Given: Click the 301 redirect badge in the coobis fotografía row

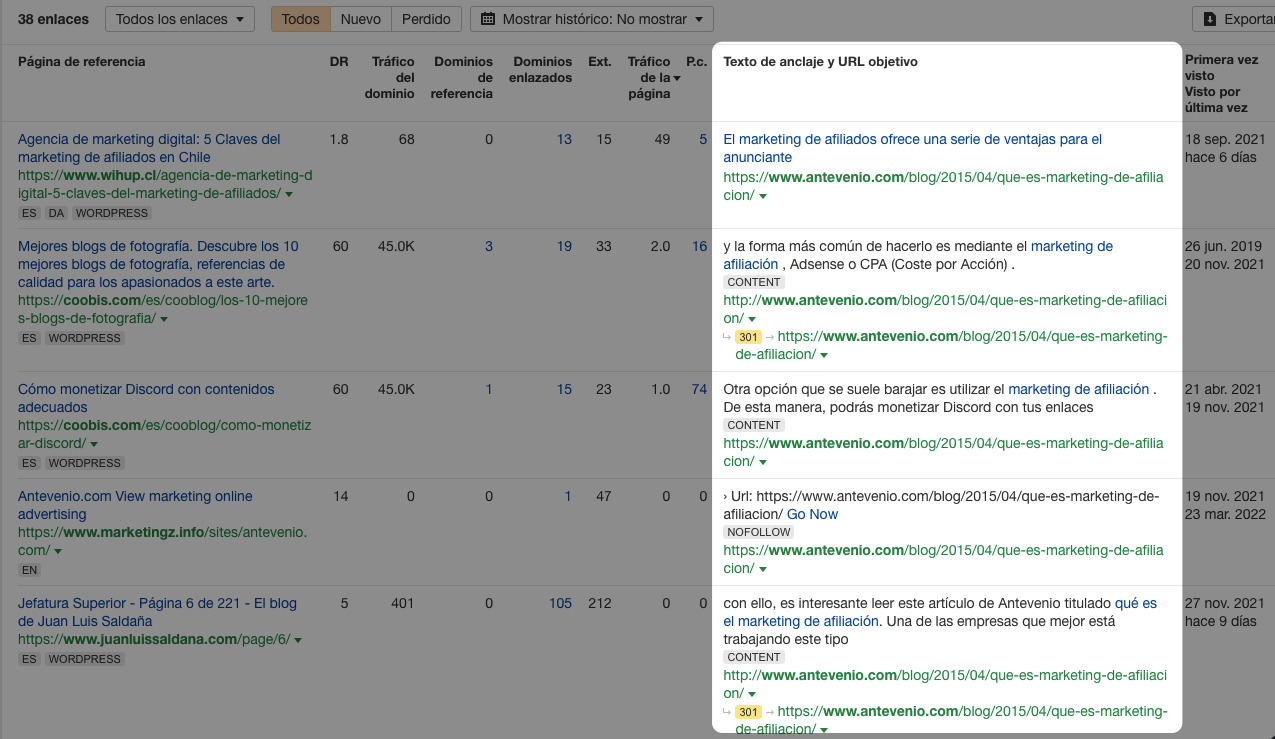Looking at the screenshot, I should (x=748, y=337).
